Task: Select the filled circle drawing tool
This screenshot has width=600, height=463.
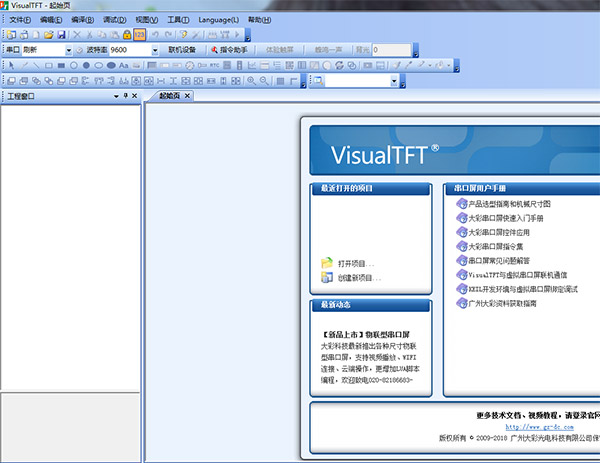Action: 86,65
